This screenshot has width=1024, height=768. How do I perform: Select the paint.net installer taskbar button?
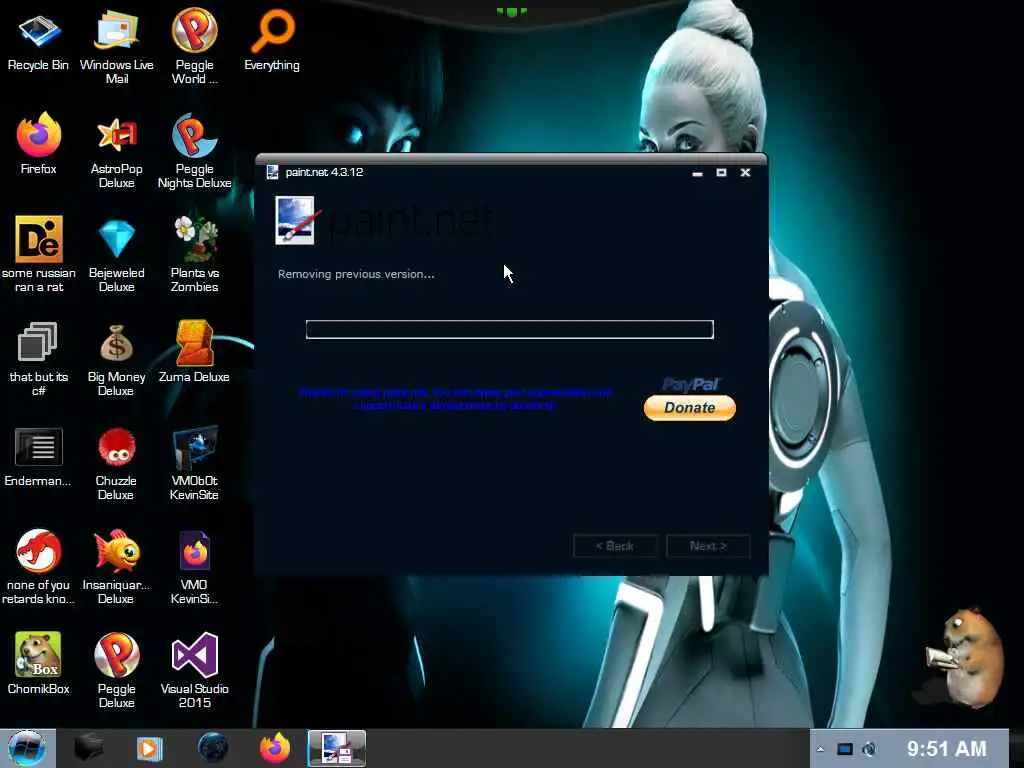tap(337, 748)
